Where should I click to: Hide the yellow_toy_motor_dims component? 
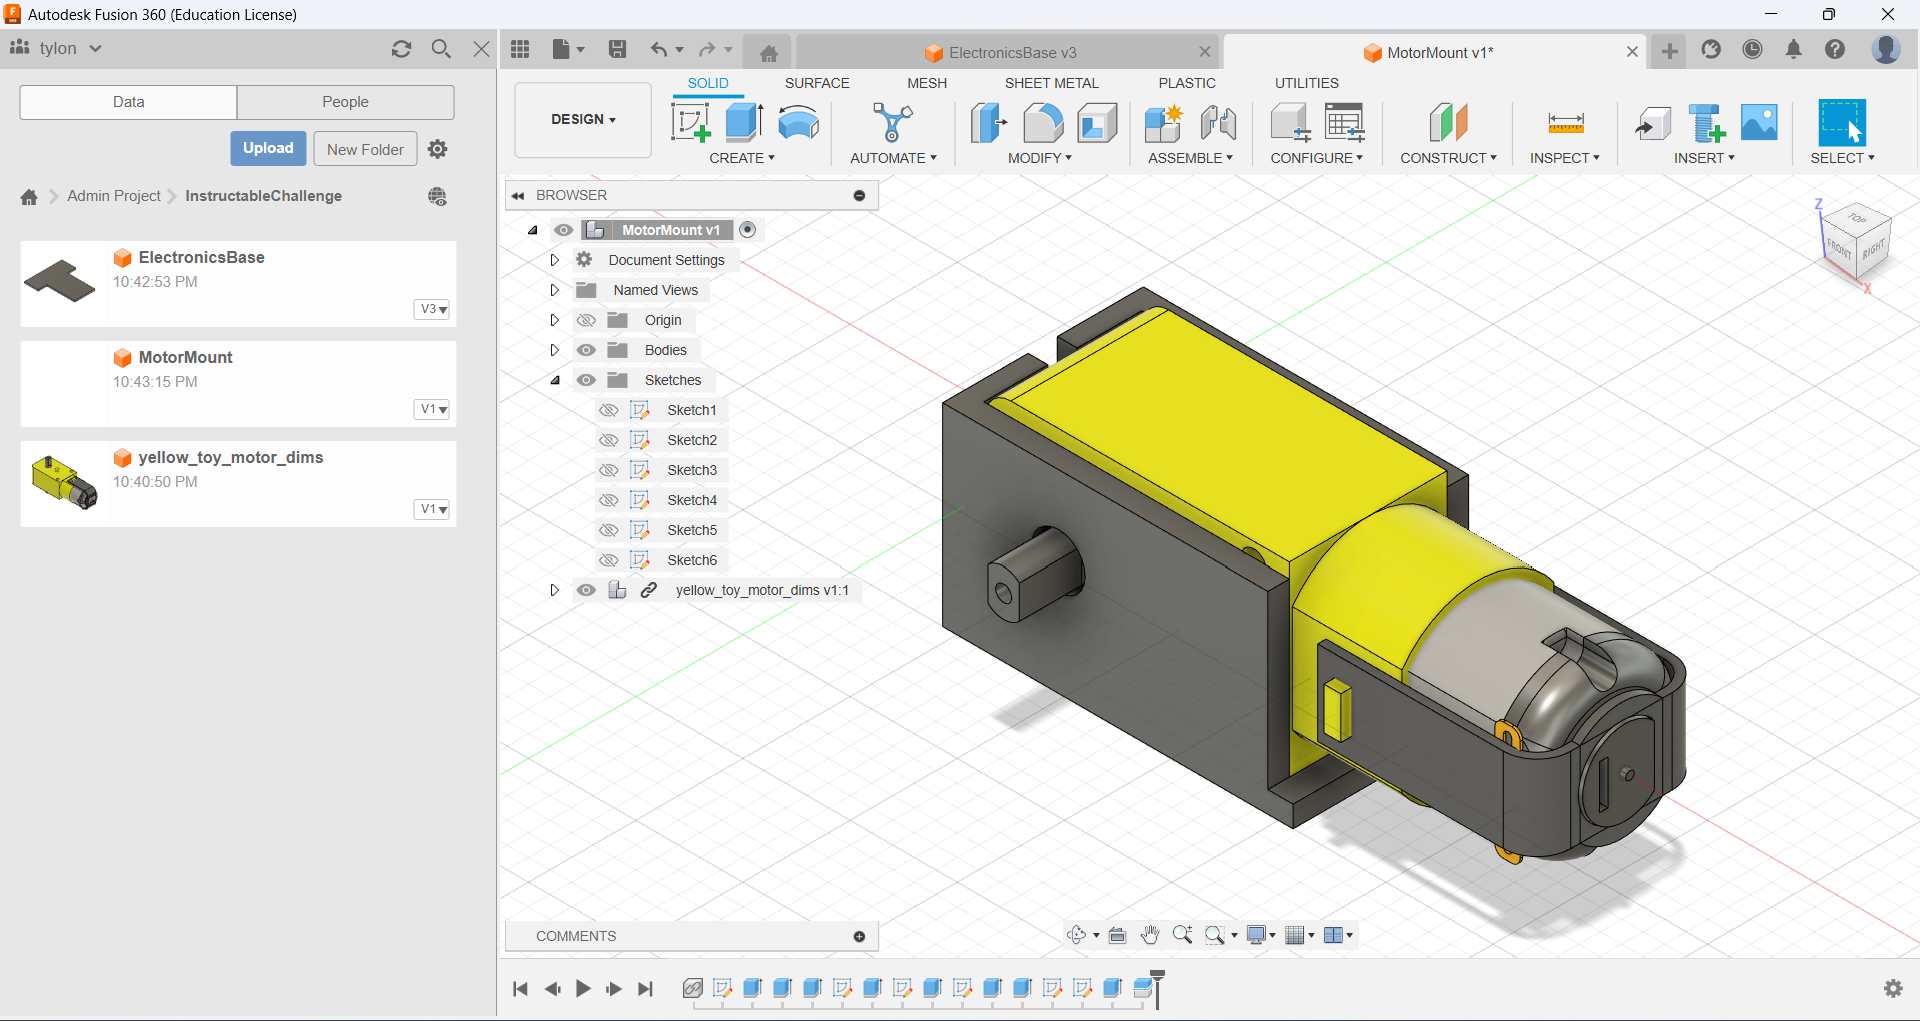click(586, 590)
